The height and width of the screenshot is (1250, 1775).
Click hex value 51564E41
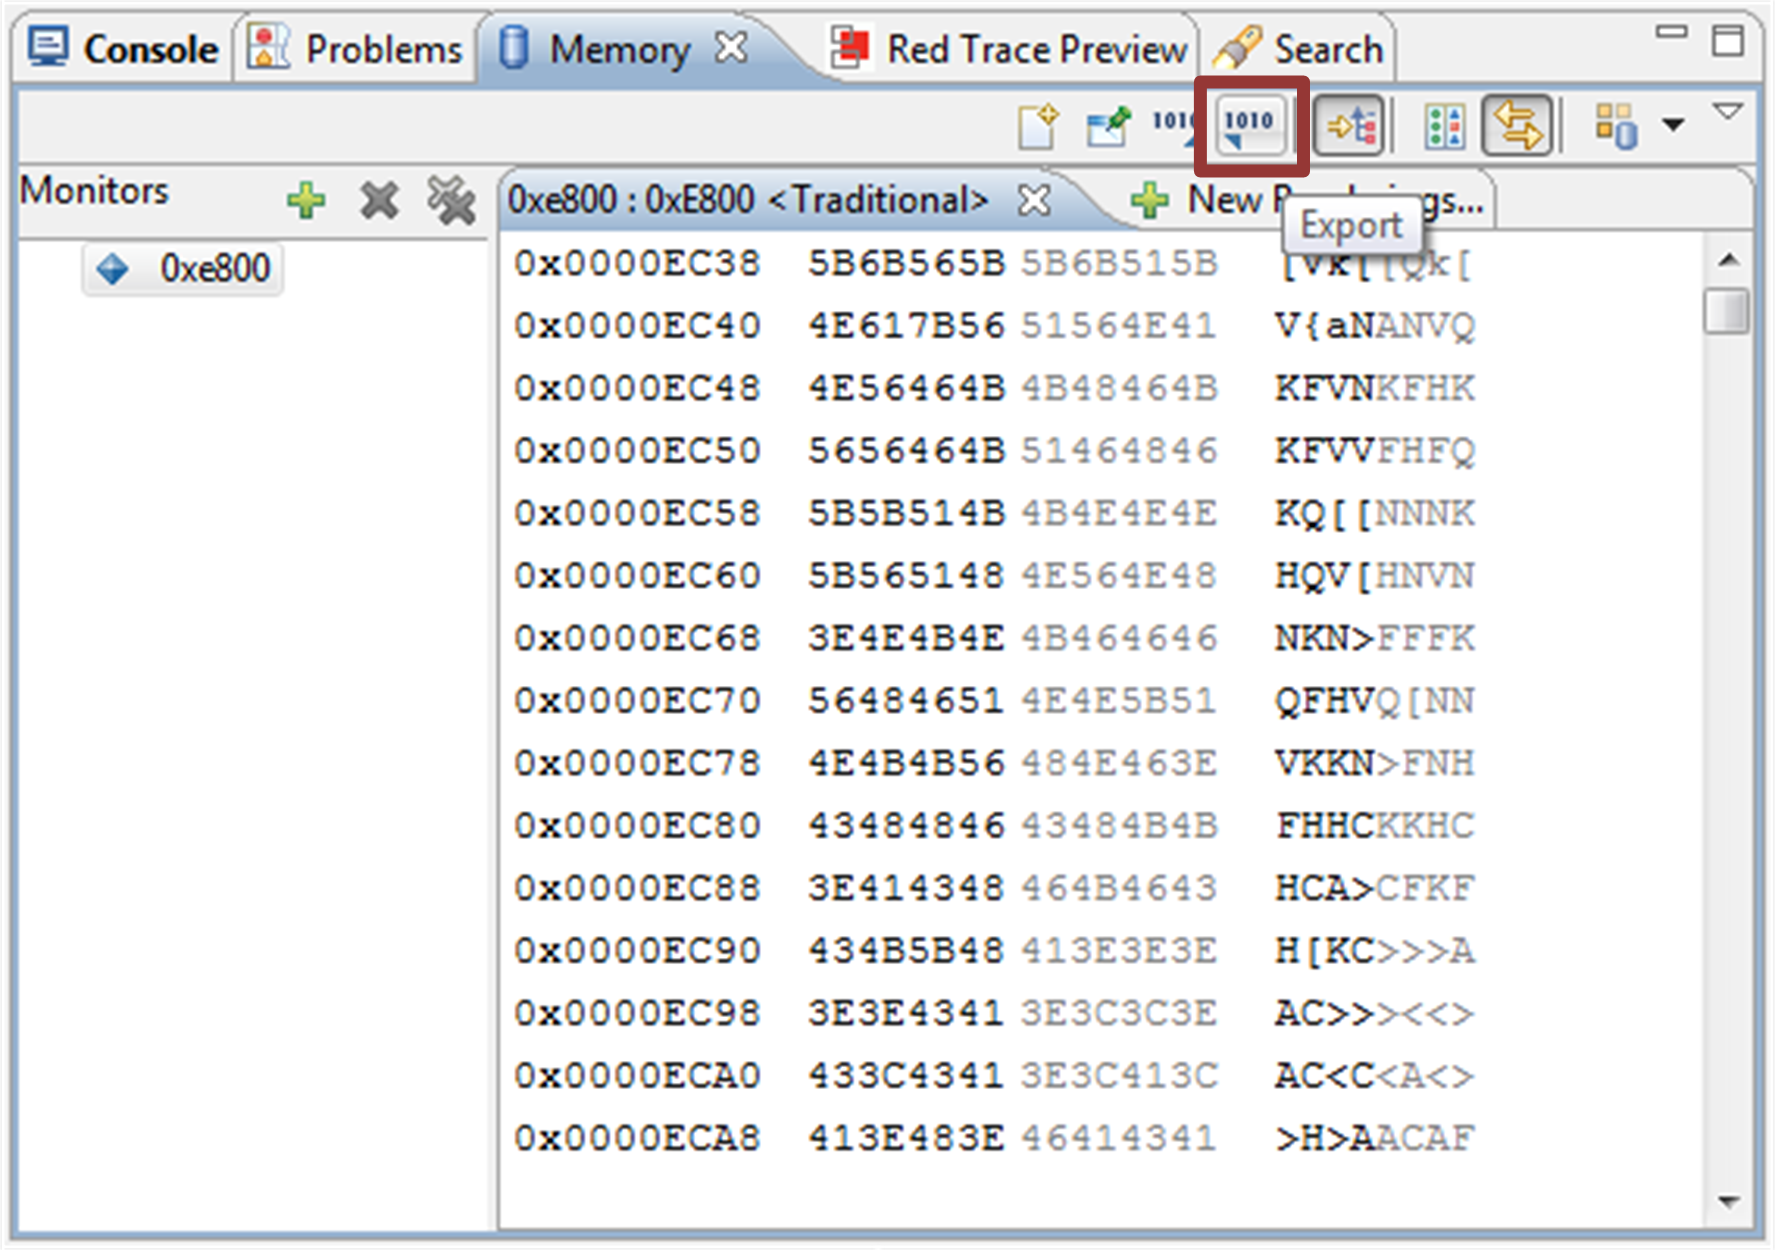coord(1118,326)
